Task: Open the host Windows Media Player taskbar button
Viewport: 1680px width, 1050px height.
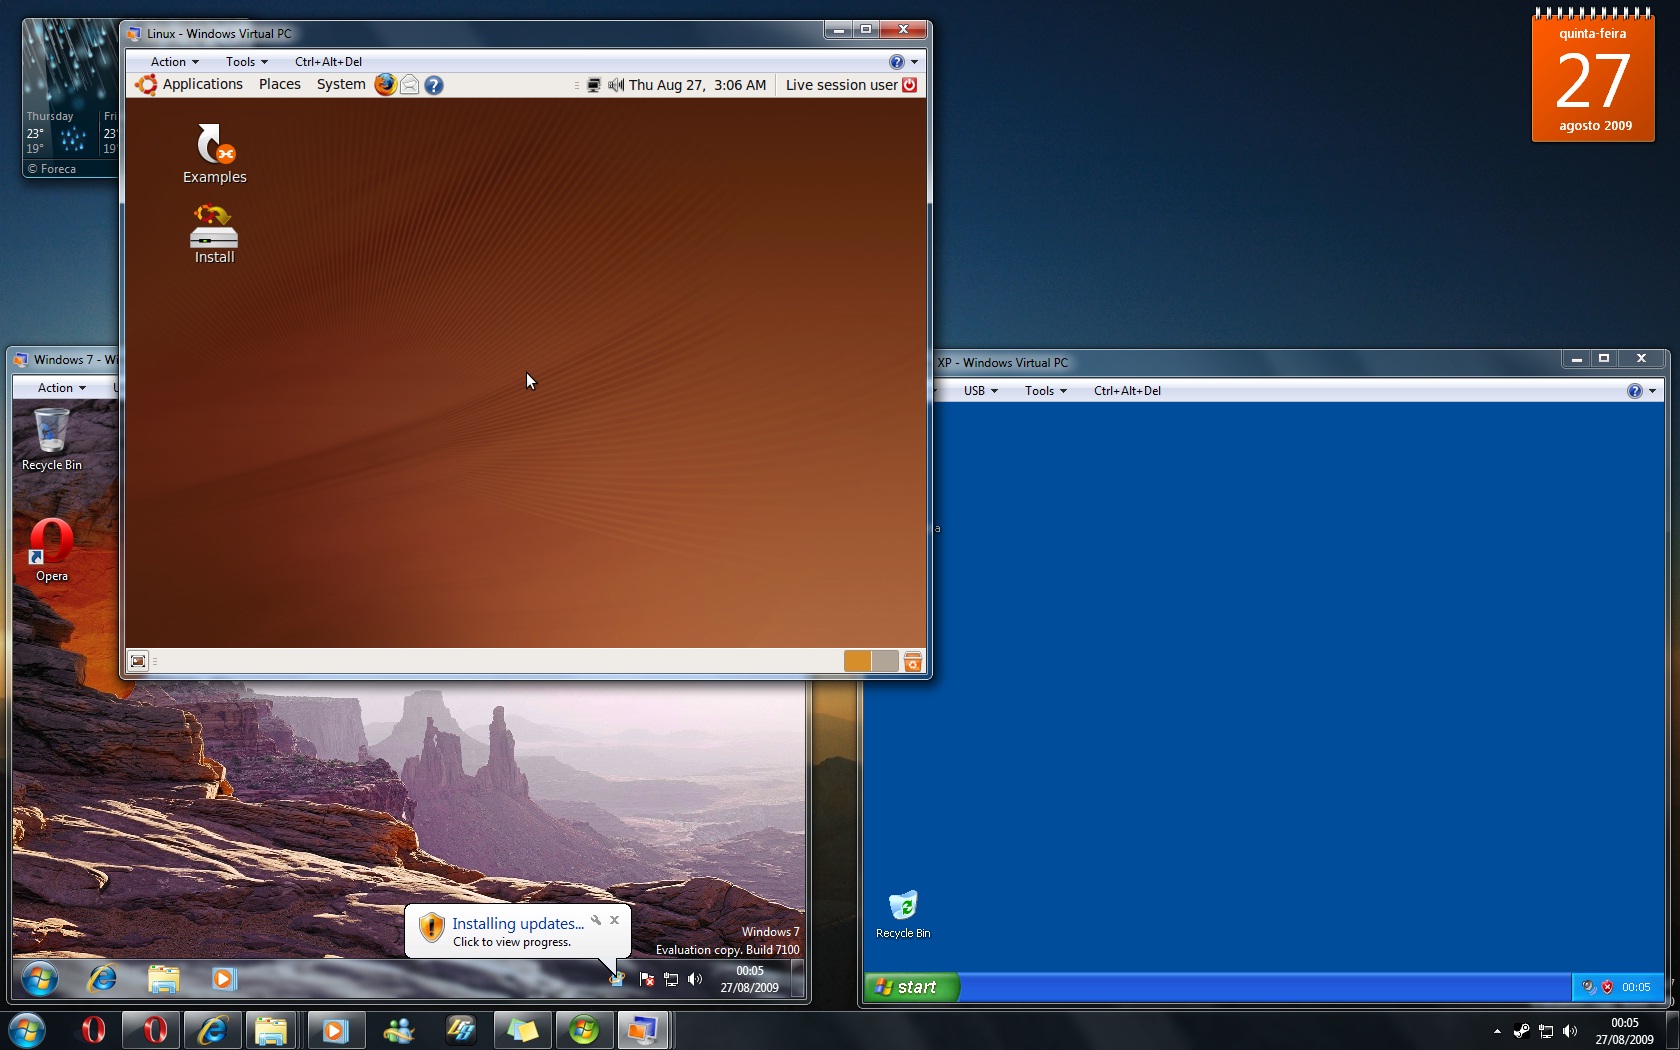Action: point(336,1030)
